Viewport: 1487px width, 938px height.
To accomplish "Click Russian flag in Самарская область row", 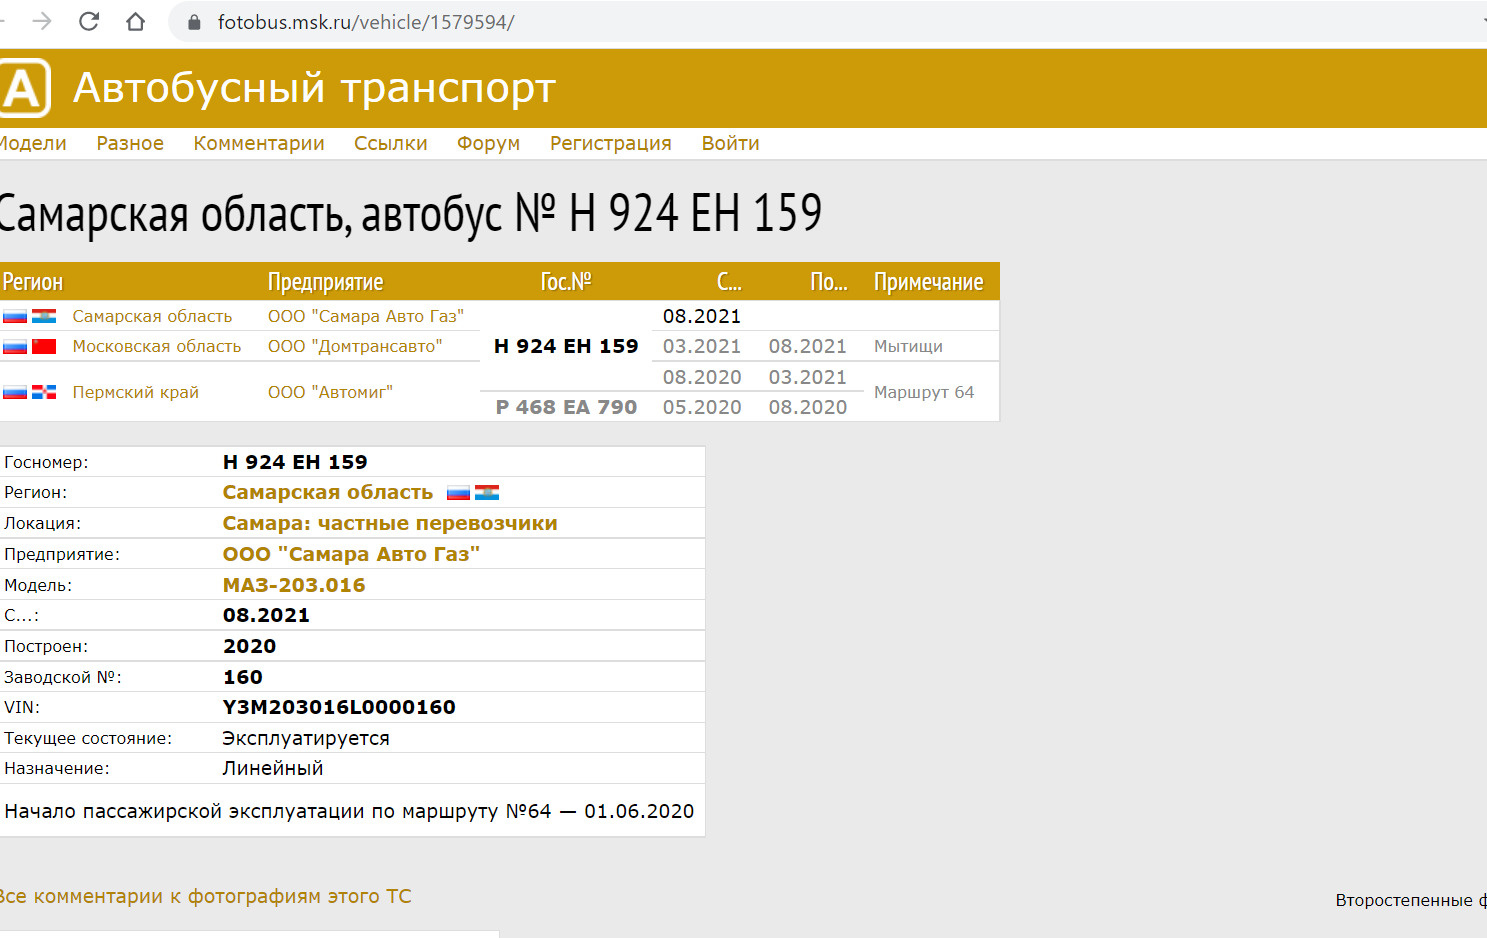I will pyautogui.click(x=15, y=316).
